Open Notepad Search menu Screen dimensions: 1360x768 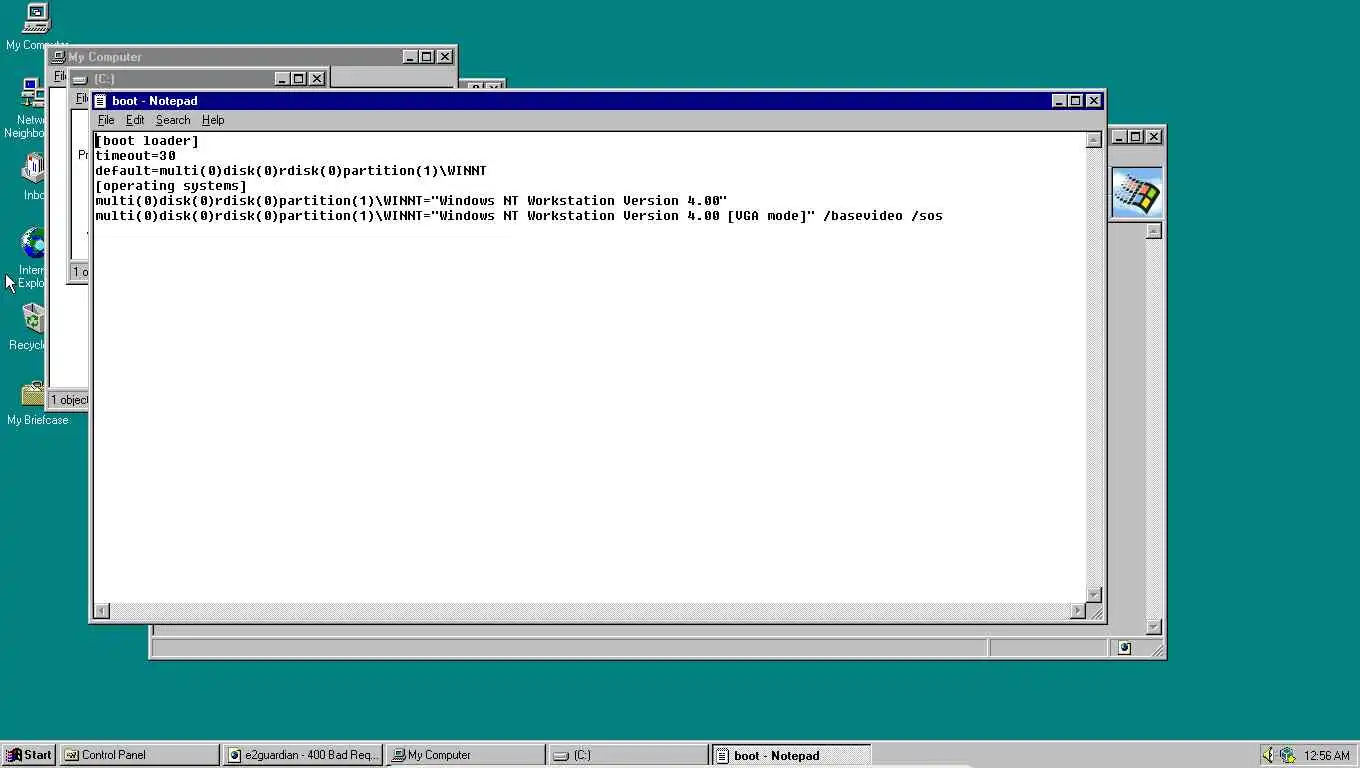point(173,120)
